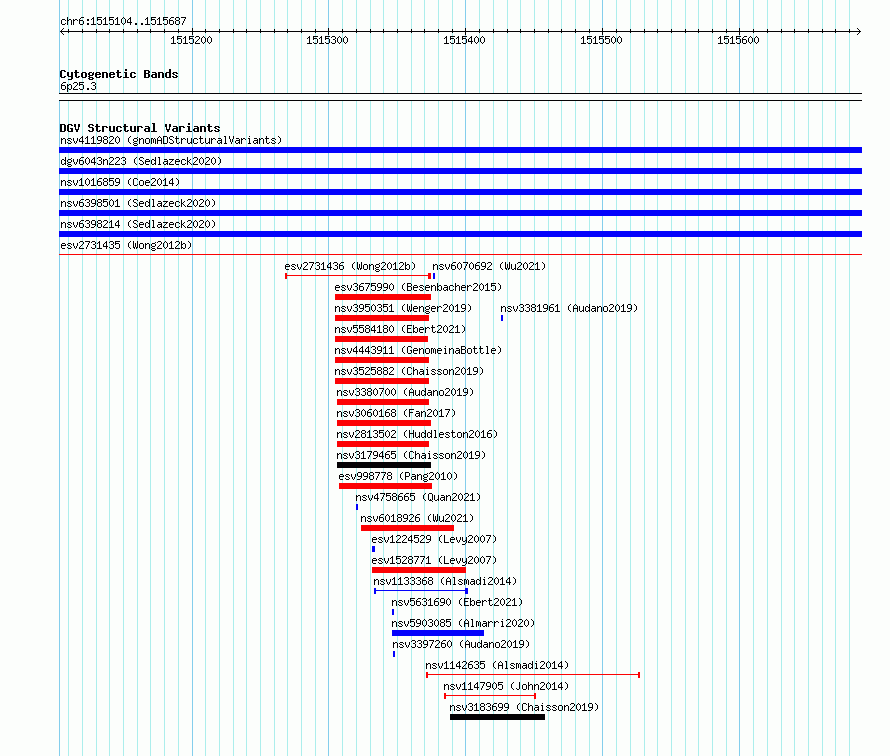
Task: Open nsv5903085 (Almarri2020) label
Action: point(463,623)
